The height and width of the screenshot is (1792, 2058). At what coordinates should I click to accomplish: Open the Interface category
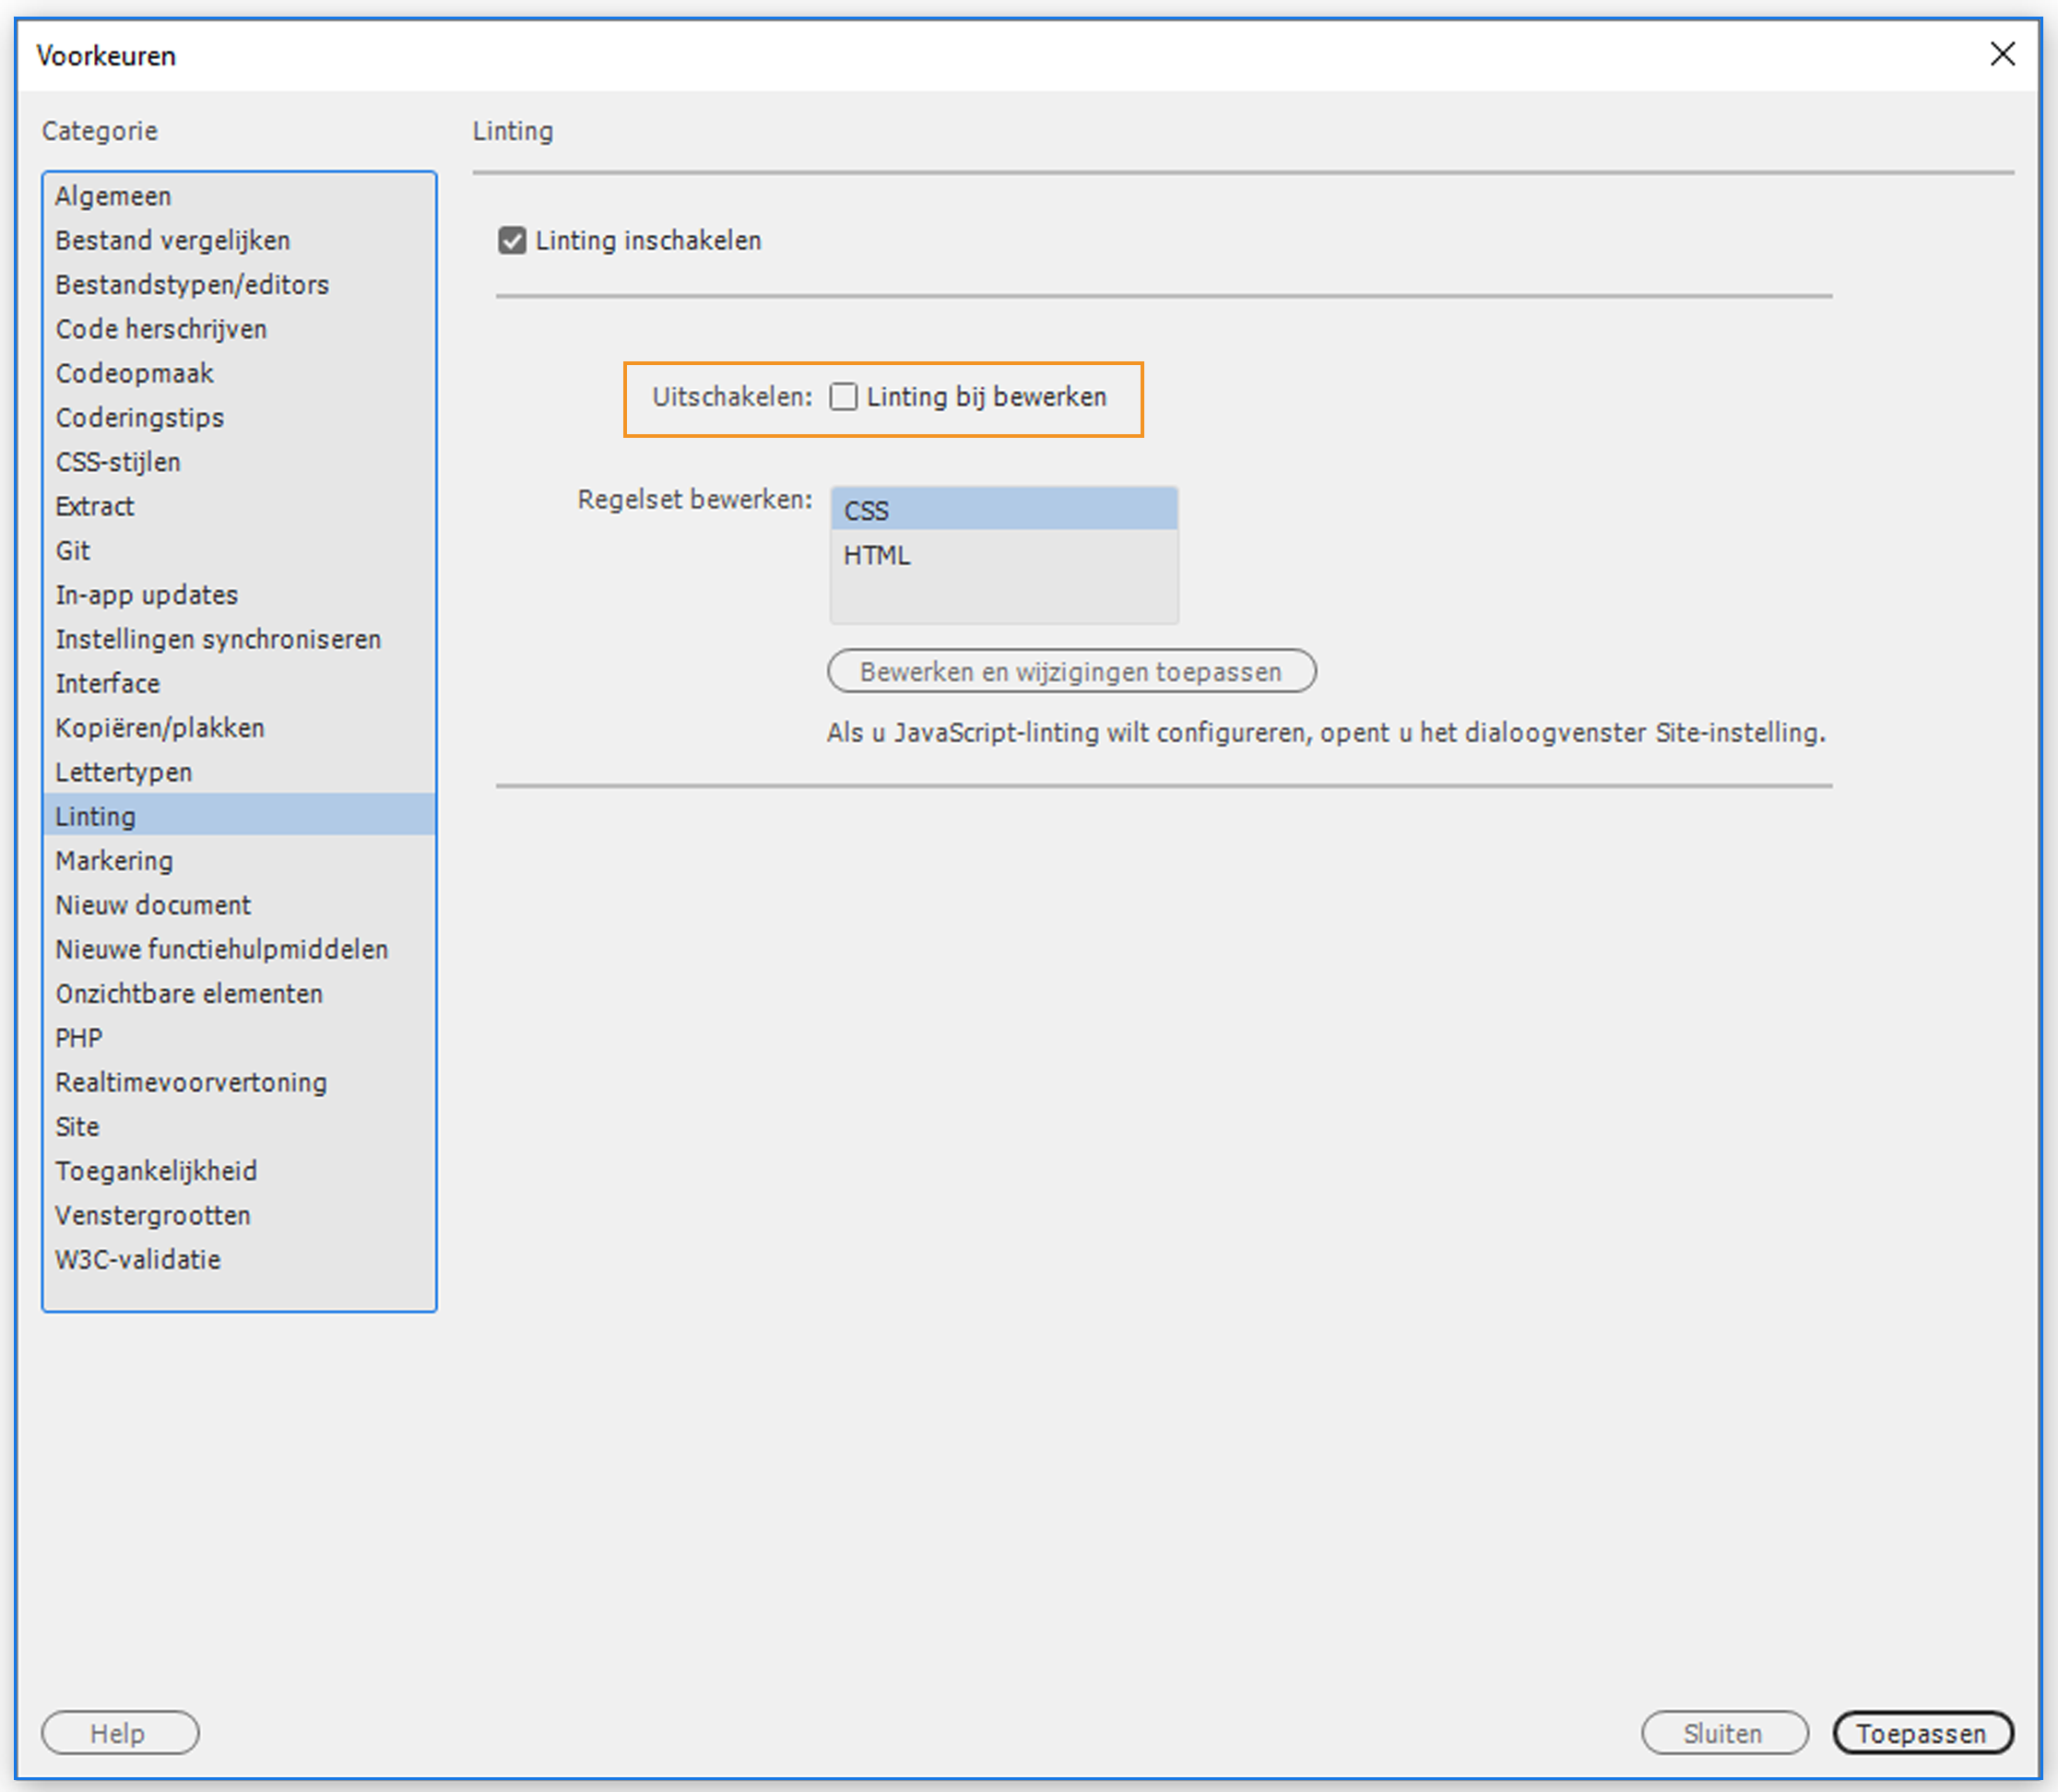point(107,684)
